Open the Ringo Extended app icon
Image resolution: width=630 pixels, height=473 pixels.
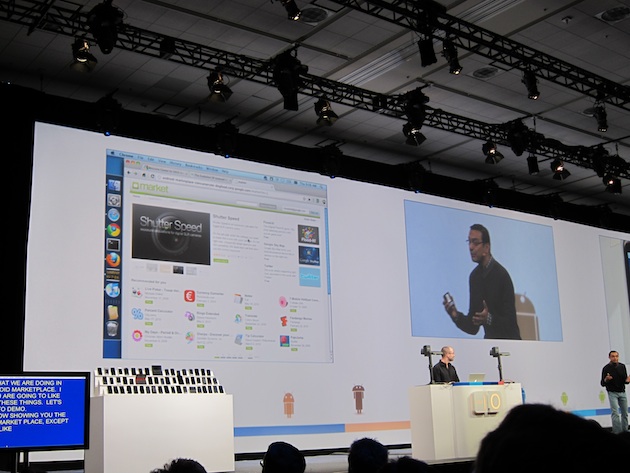pyautogui.click(x=190, y=316)
